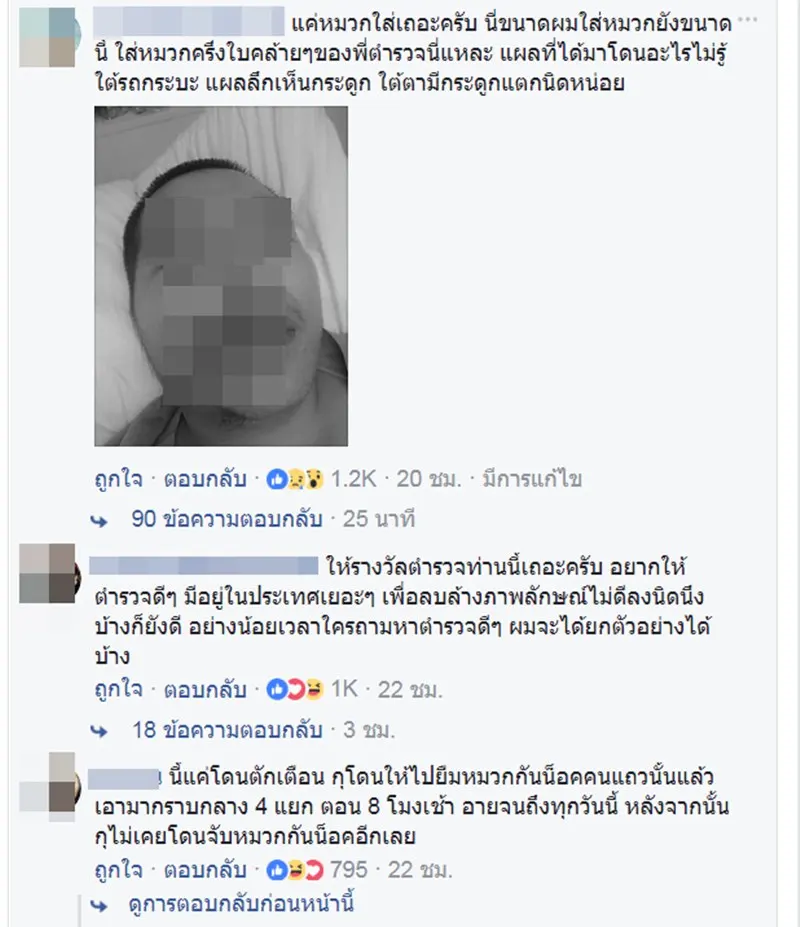Reply to the third comment via ตอบกลับ
Viewport: 800px width, 927px height.
click(x=205, y=870)
